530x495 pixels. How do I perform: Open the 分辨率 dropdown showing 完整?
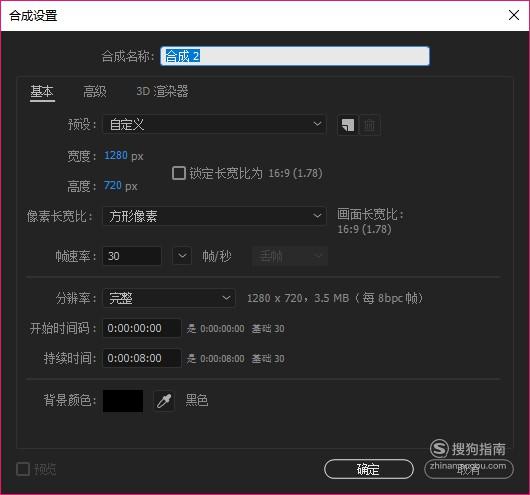169,298
